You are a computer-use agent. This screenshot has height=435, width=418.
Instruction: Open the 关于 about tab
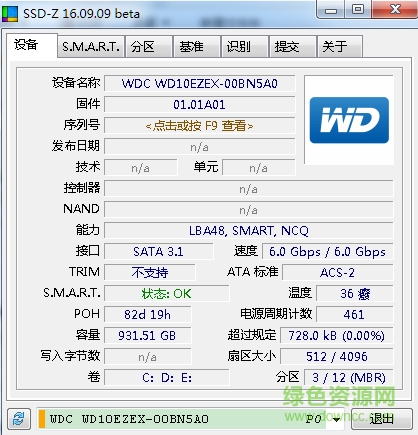click(340, 47)
